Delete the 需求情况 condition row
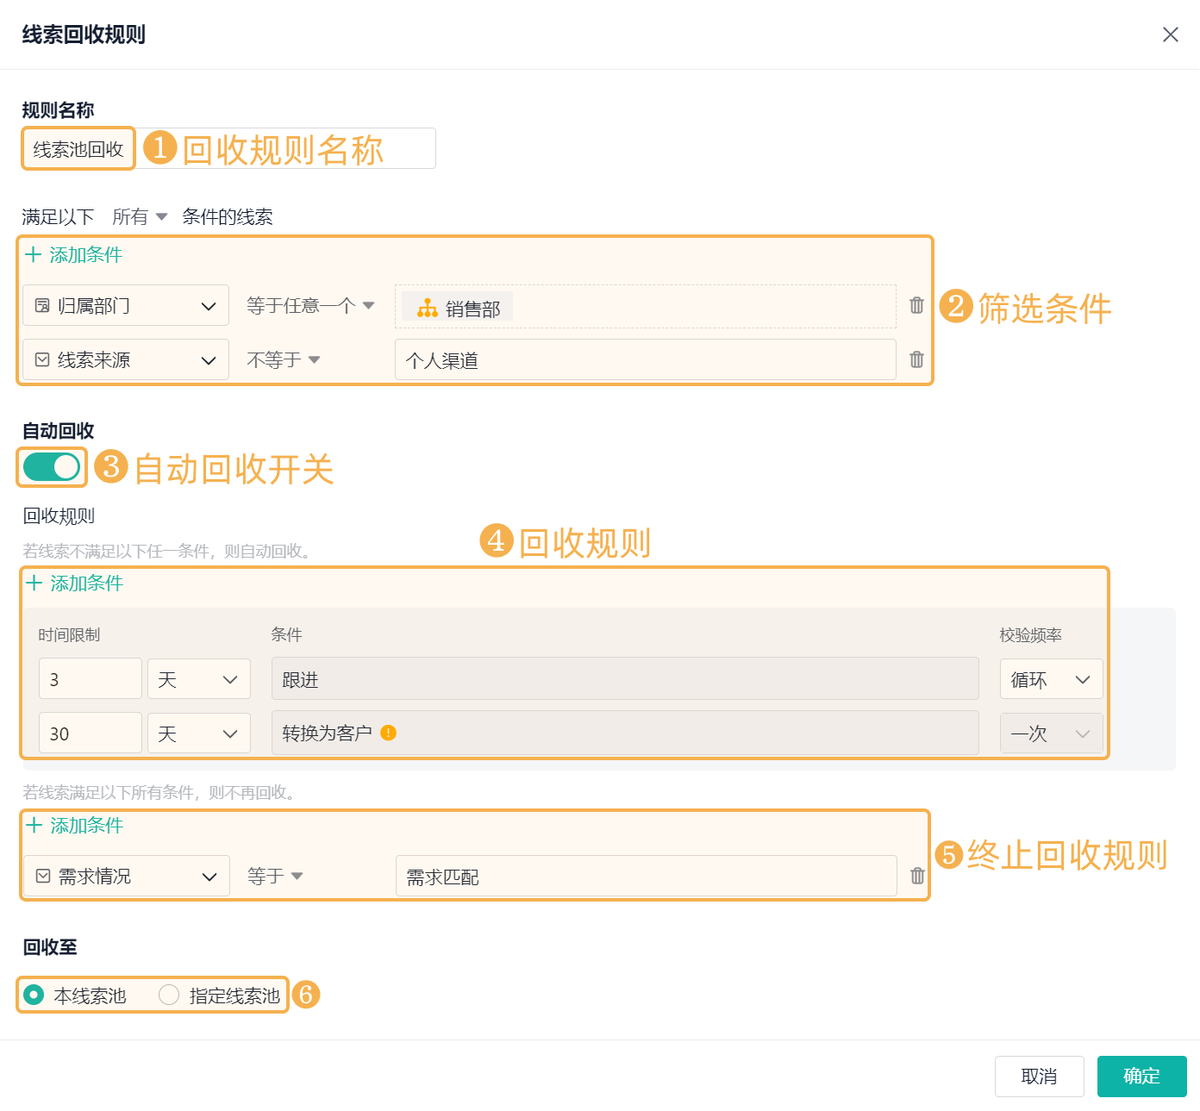This screenshot has height=1111, width=1200. tap(917, 876)
